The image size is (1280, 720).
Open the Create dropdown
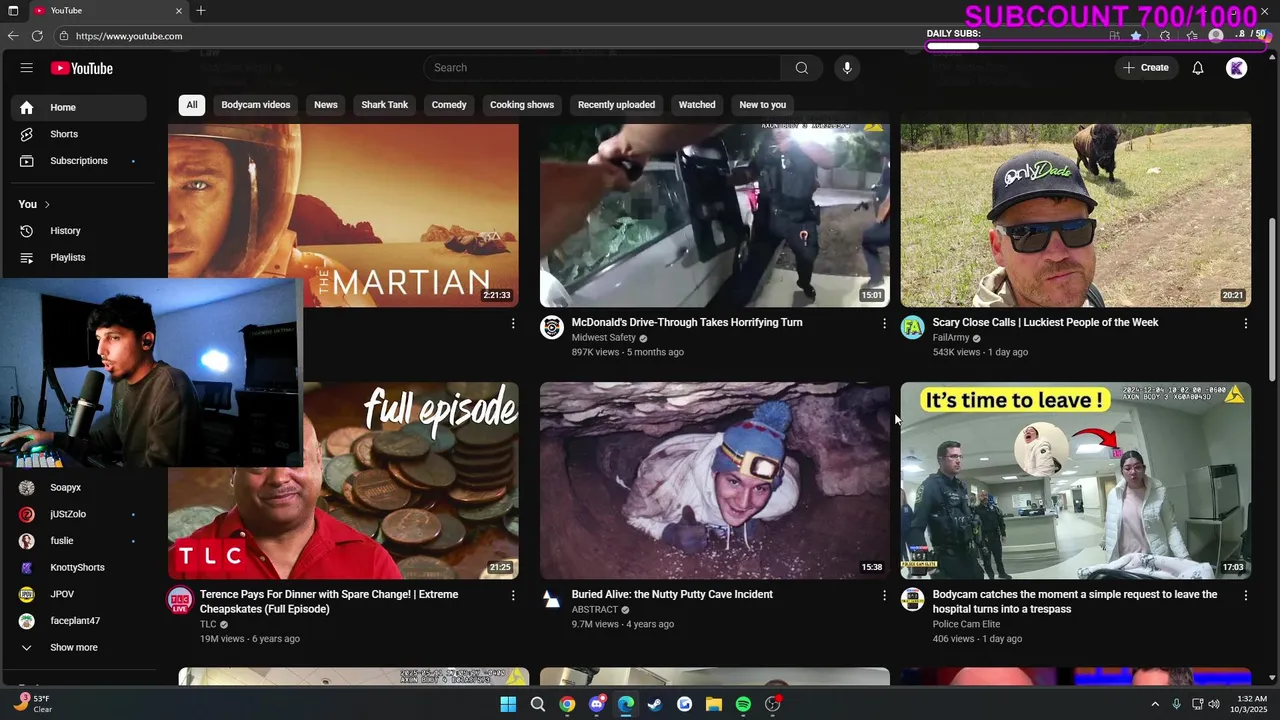click(x=1146, y=68)
